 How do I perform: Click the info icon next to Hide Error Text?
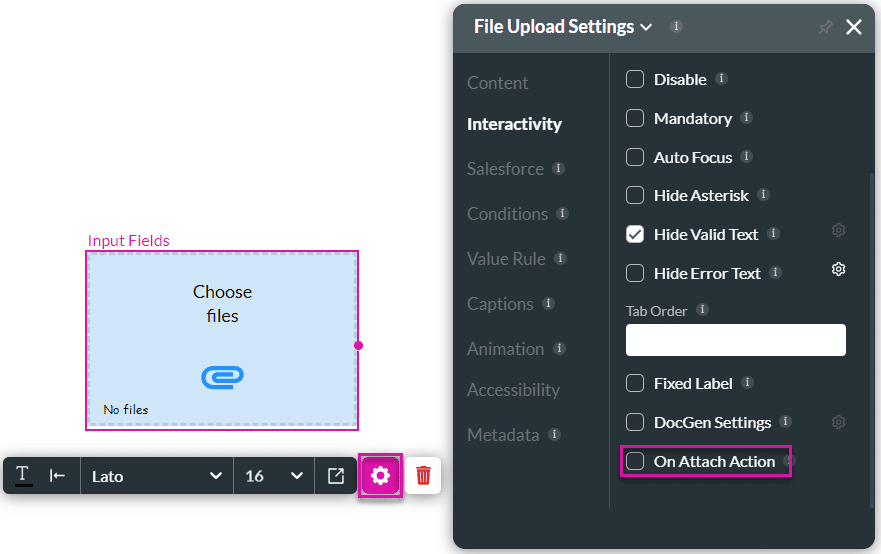pyautogui.click(x=775, y=273)
